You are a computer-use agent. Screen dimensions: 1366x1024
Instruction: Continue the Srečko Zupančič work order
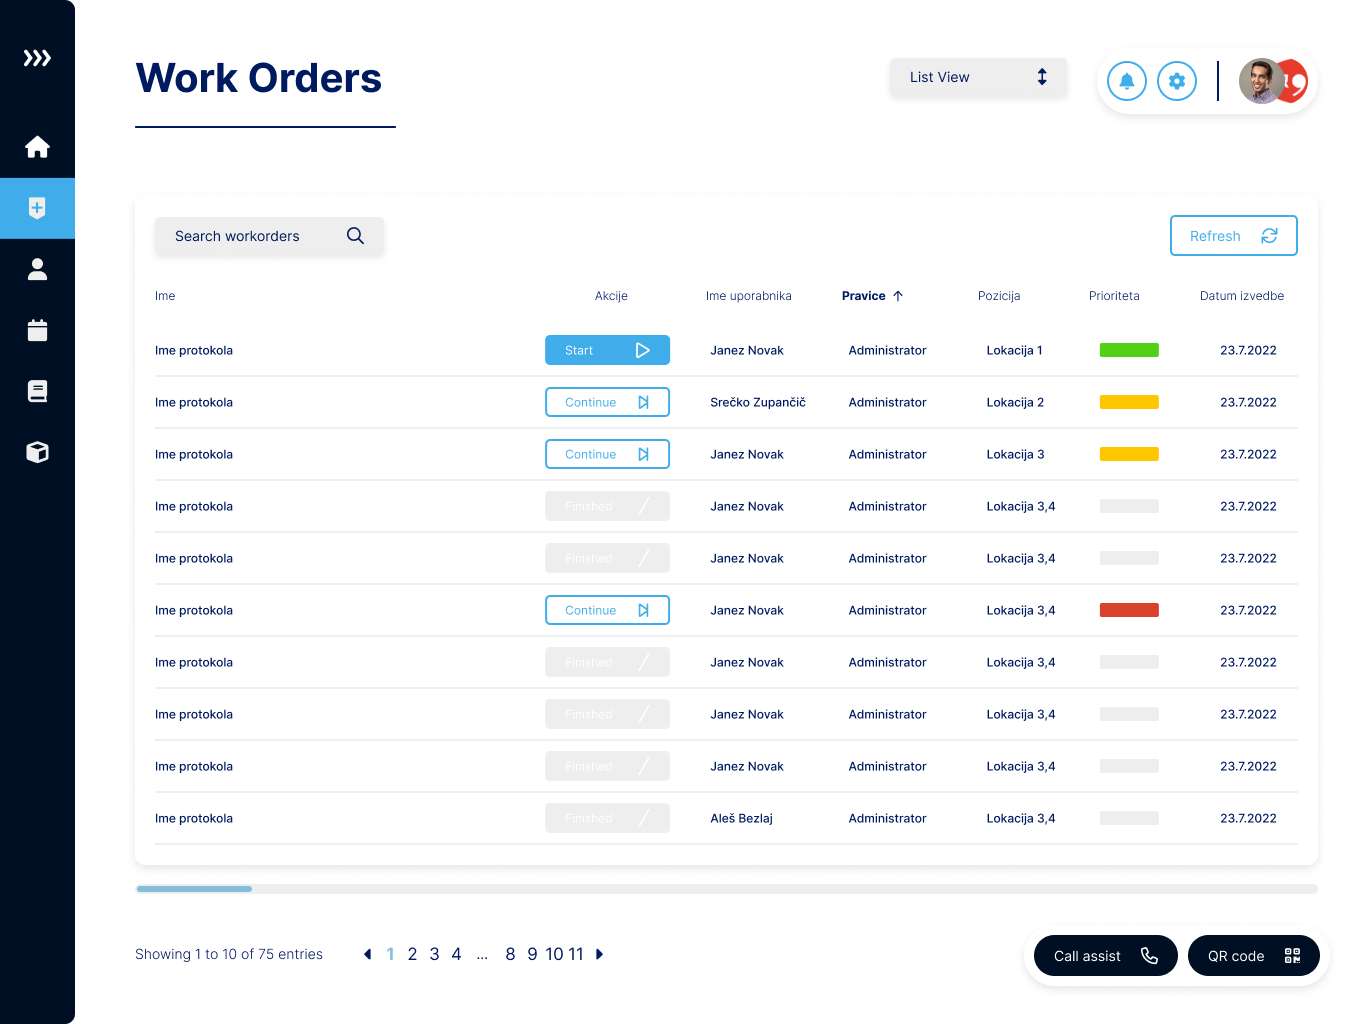coord(607,402)
